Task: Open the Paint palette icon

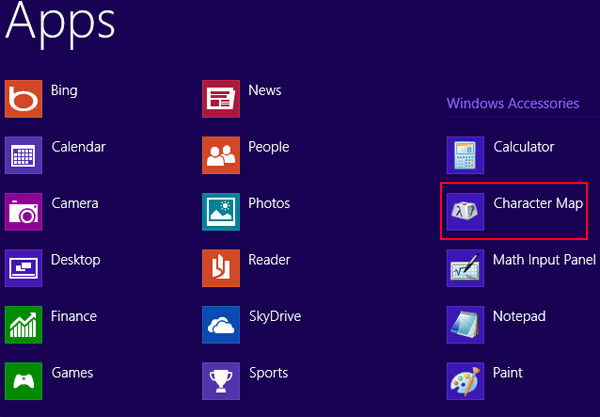Action: point(465,381)
